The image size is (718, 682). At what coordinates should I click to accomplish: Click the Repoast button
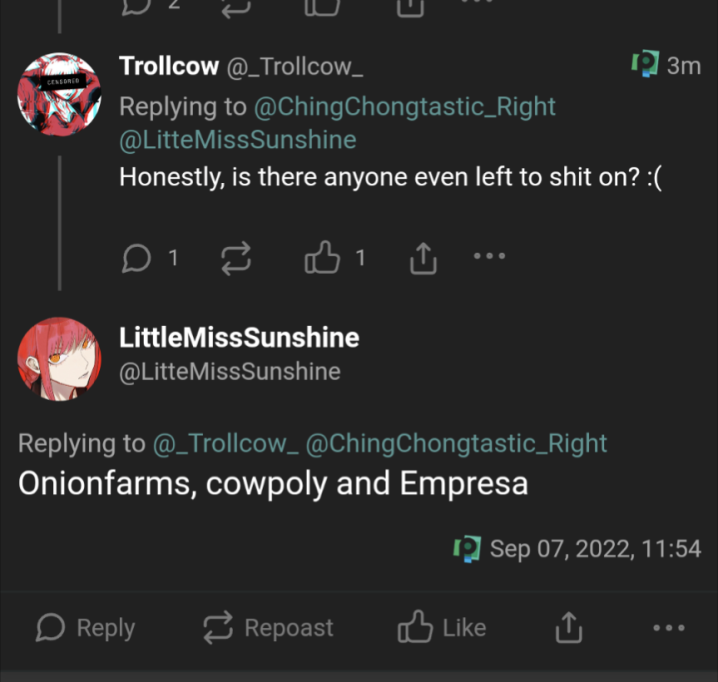(268, 627)
